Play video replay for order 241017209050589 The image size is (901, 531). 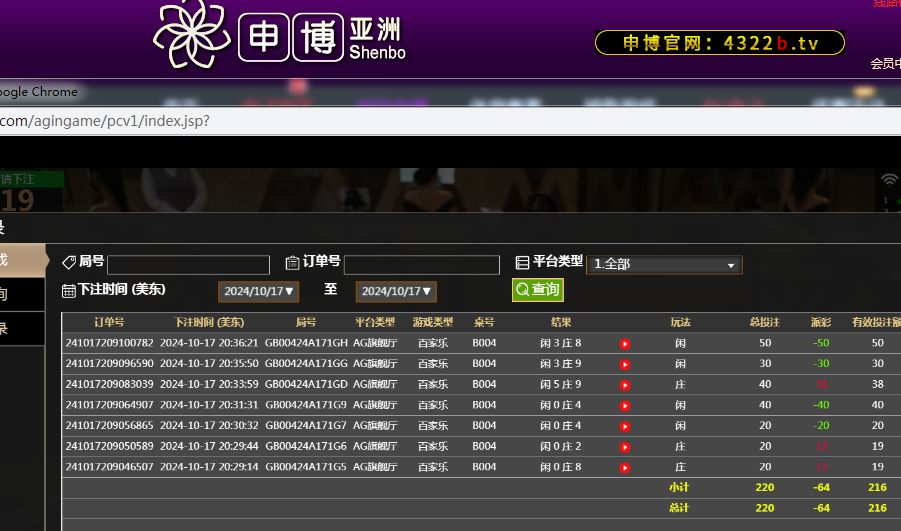(x=625, y=447)
